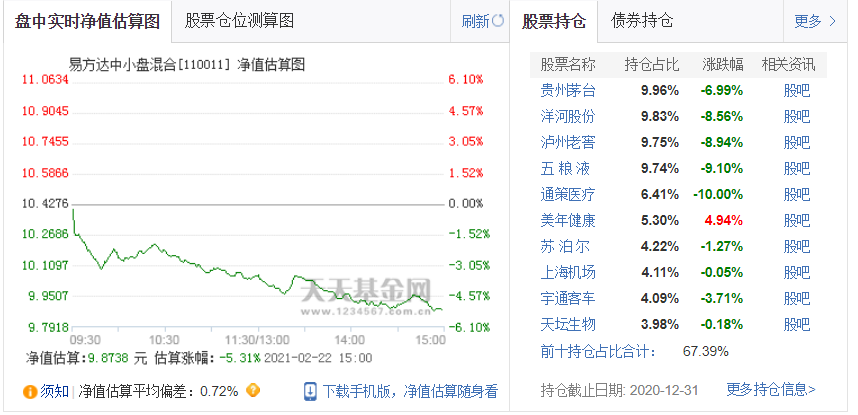
Task: Click the 11.0634 top axis label
Action: click(x=45, y=80)
